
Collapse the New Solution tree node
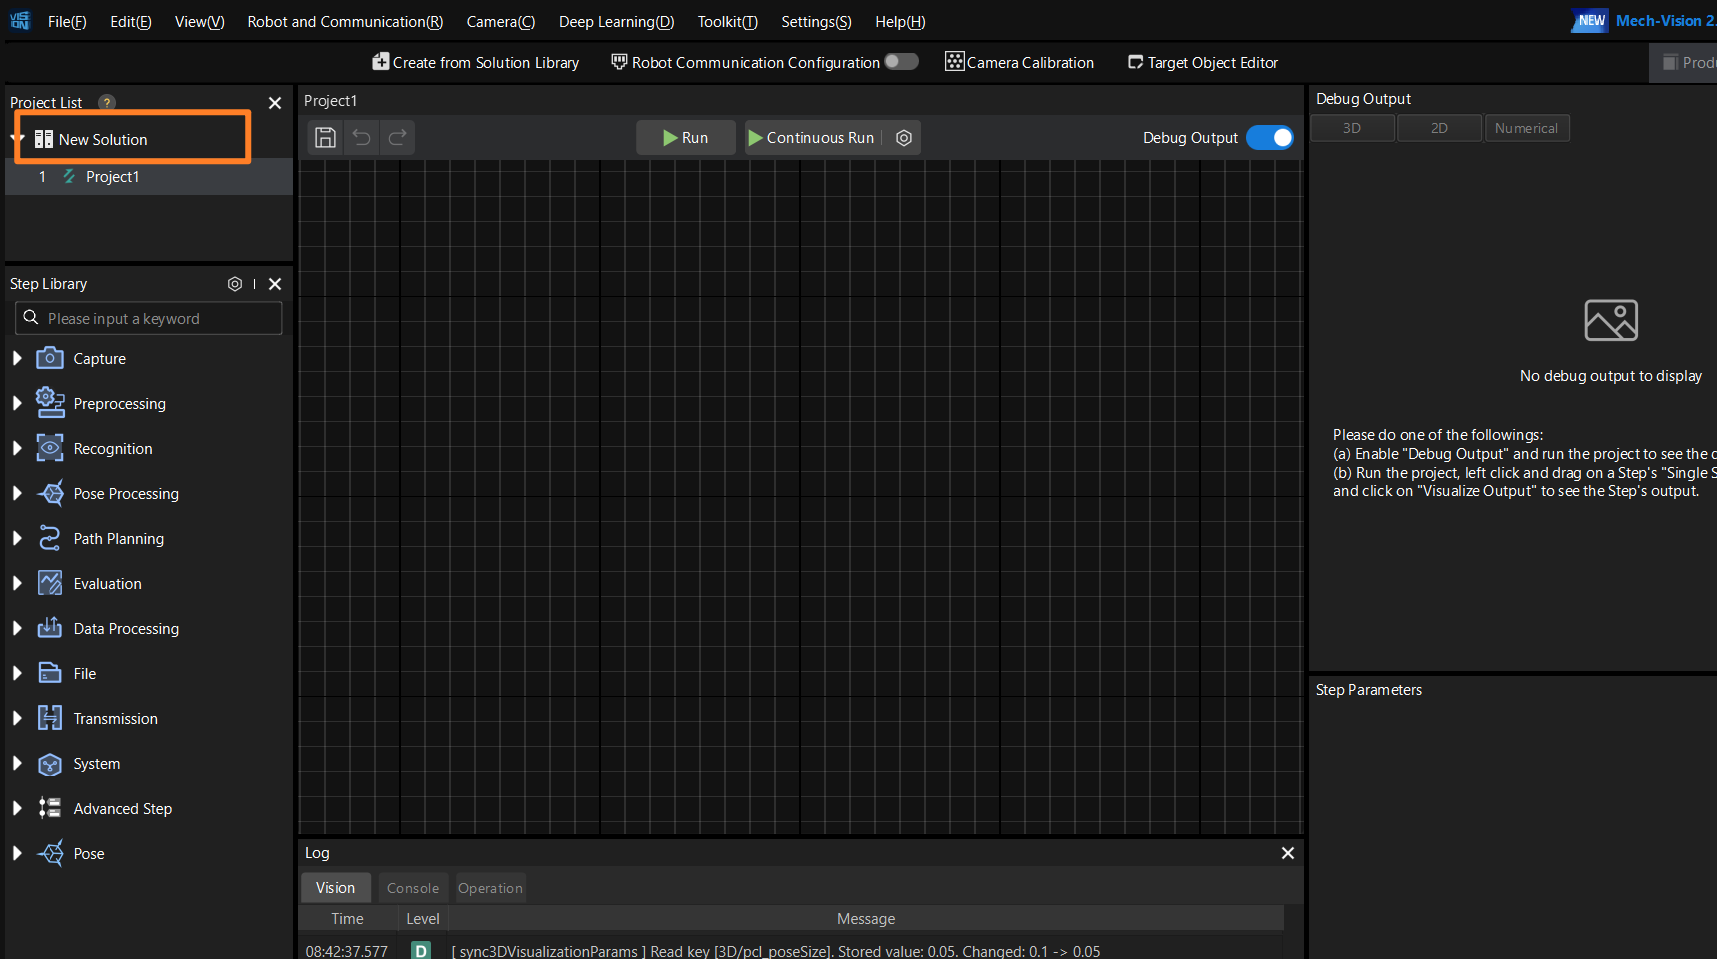click(x=19, y=139)
